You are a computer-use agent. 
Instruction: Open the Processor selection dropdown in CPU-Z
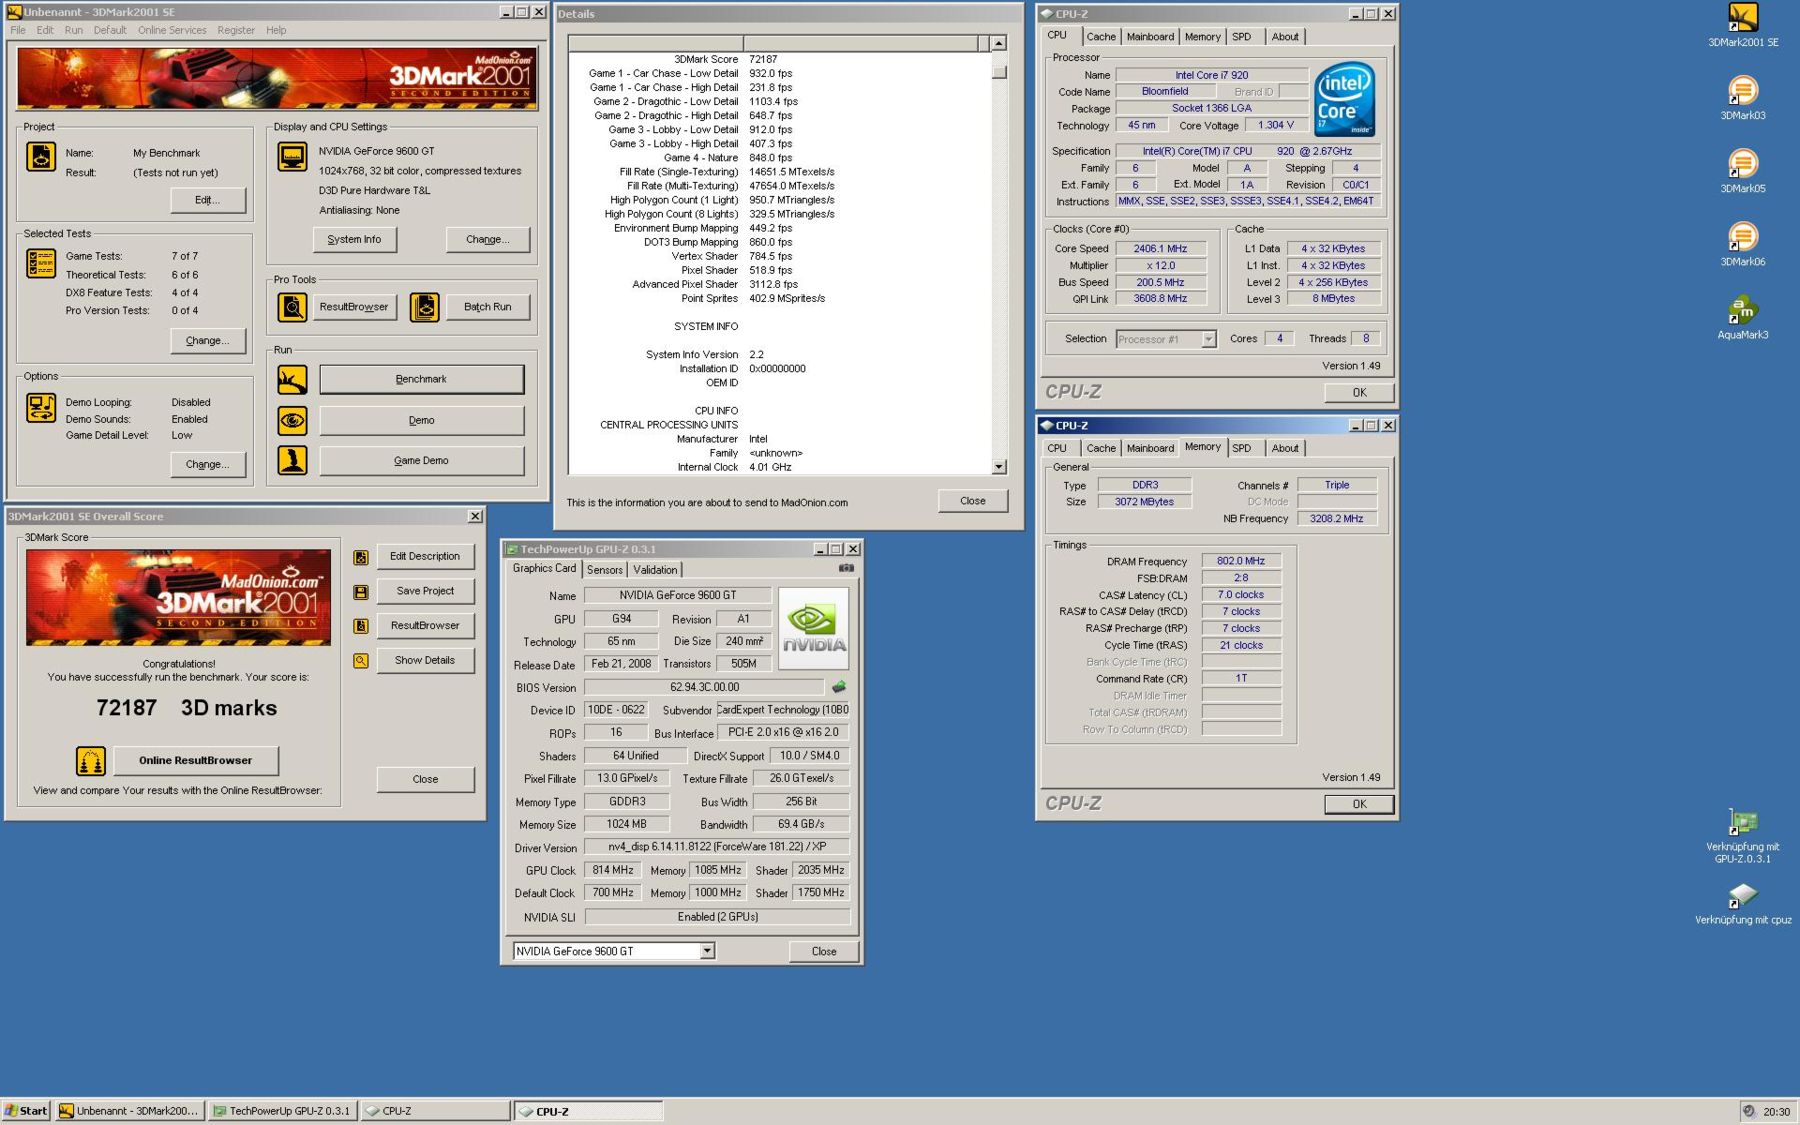click(x=1208, y=339)
